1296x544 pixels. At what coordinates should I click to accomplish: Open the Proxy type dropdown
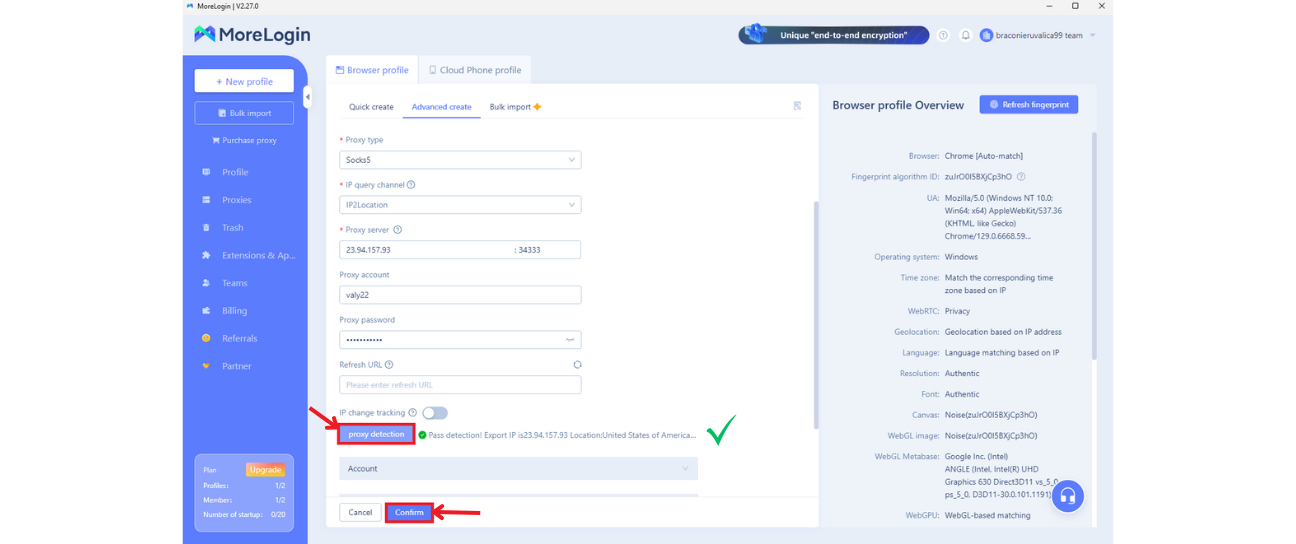(460, 160)
